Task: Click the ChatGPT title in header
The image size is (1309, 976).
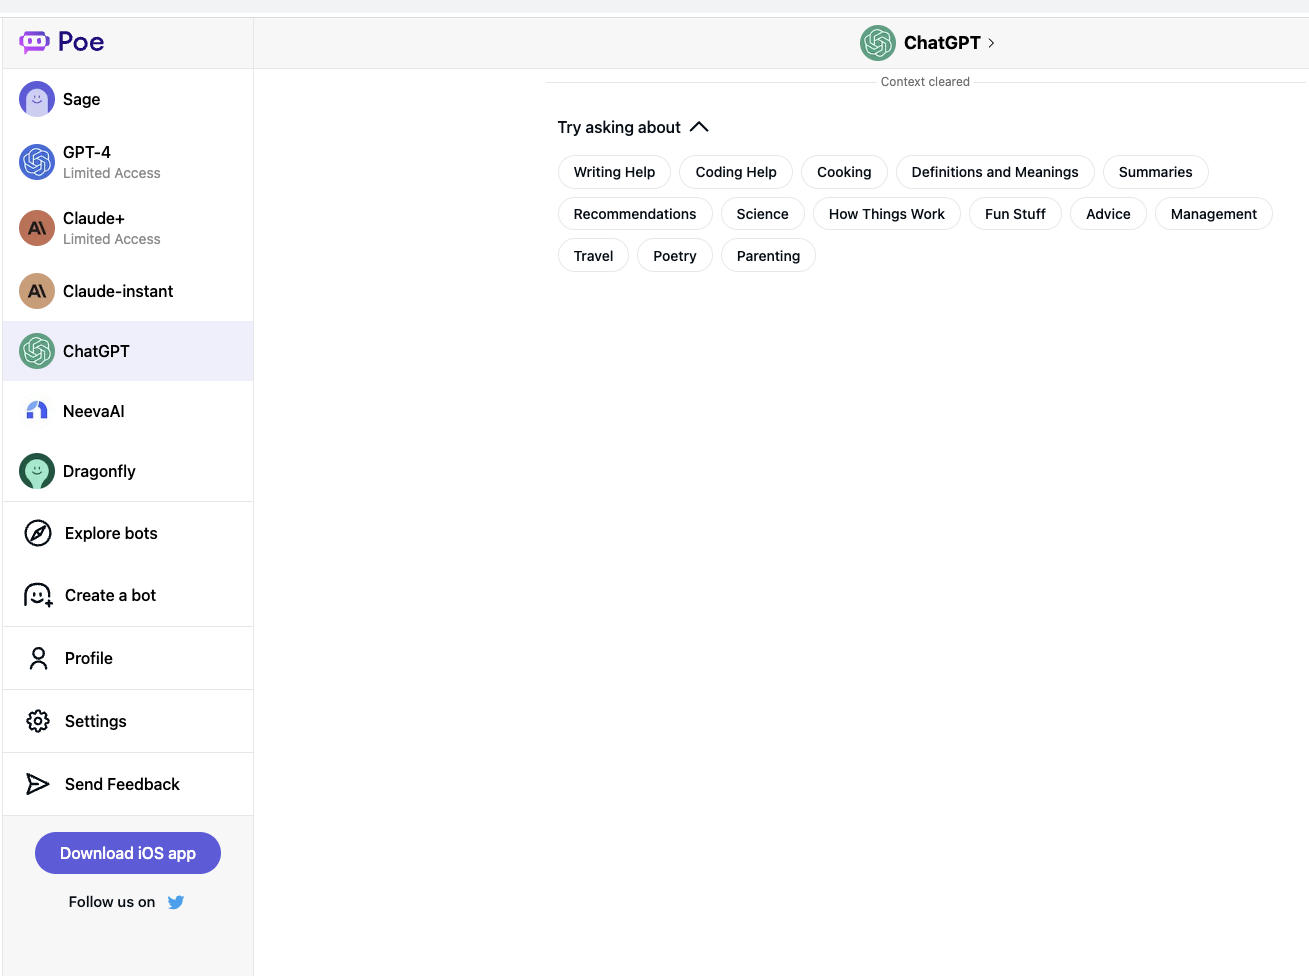Action: pyautogui.click(x=942, y=43)
